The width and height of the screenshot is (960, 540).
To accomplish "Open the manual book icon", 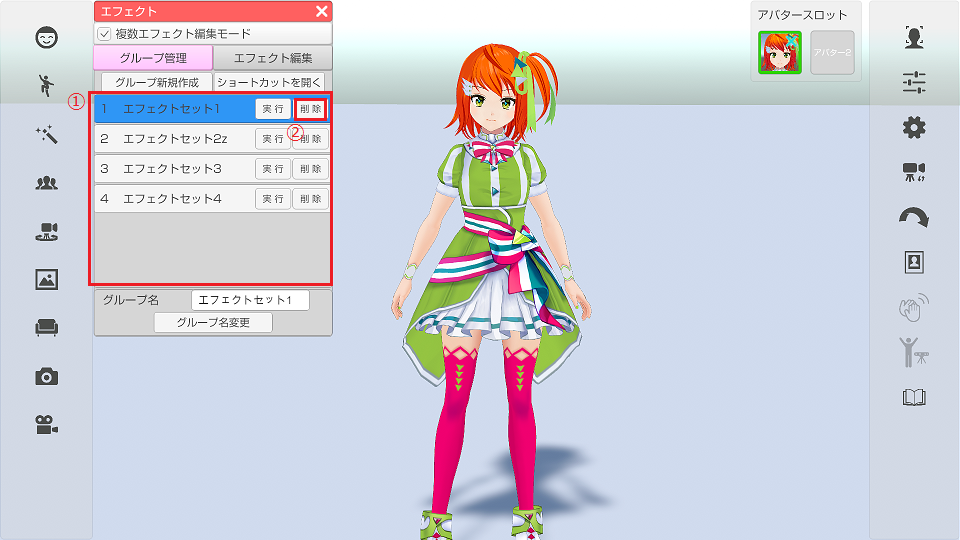I will [914, 397].
